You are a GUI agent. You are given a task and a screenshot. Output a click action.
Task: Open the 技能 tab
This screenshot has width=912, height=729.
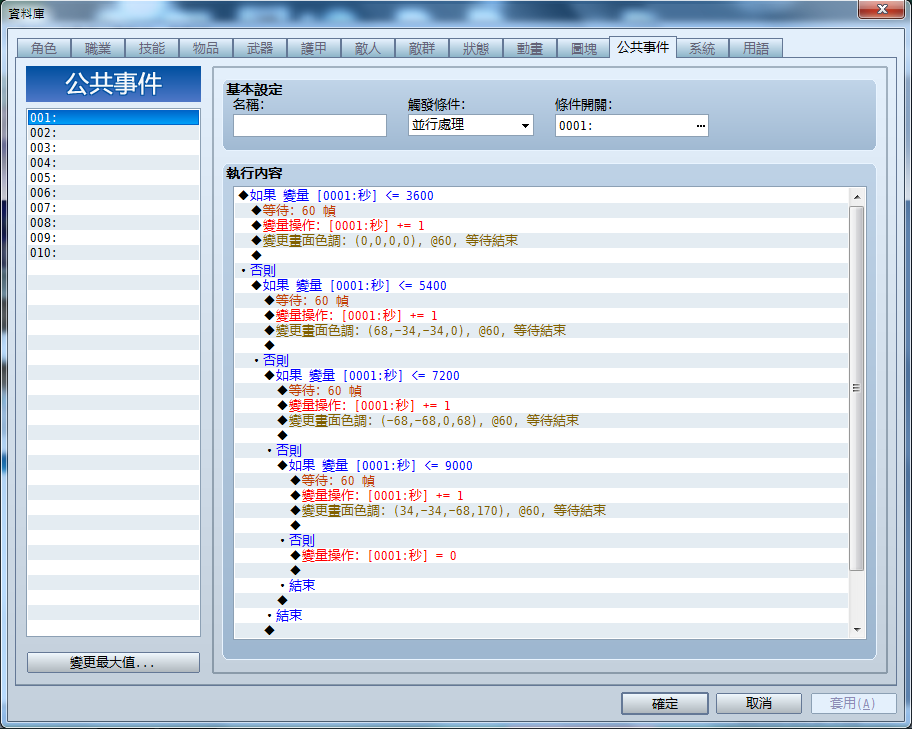tap(152, 48)
